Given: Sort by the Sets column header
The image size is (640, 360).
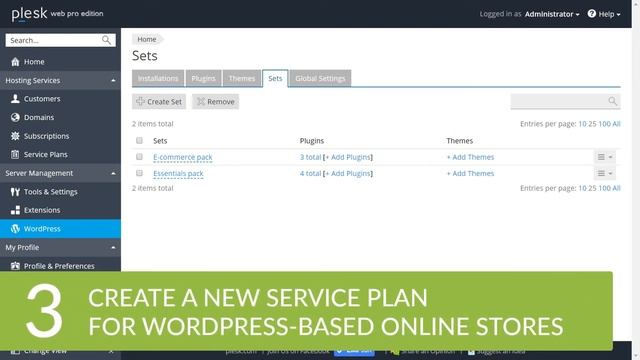Looking at the screenshot, I should [x=160, y=141].
